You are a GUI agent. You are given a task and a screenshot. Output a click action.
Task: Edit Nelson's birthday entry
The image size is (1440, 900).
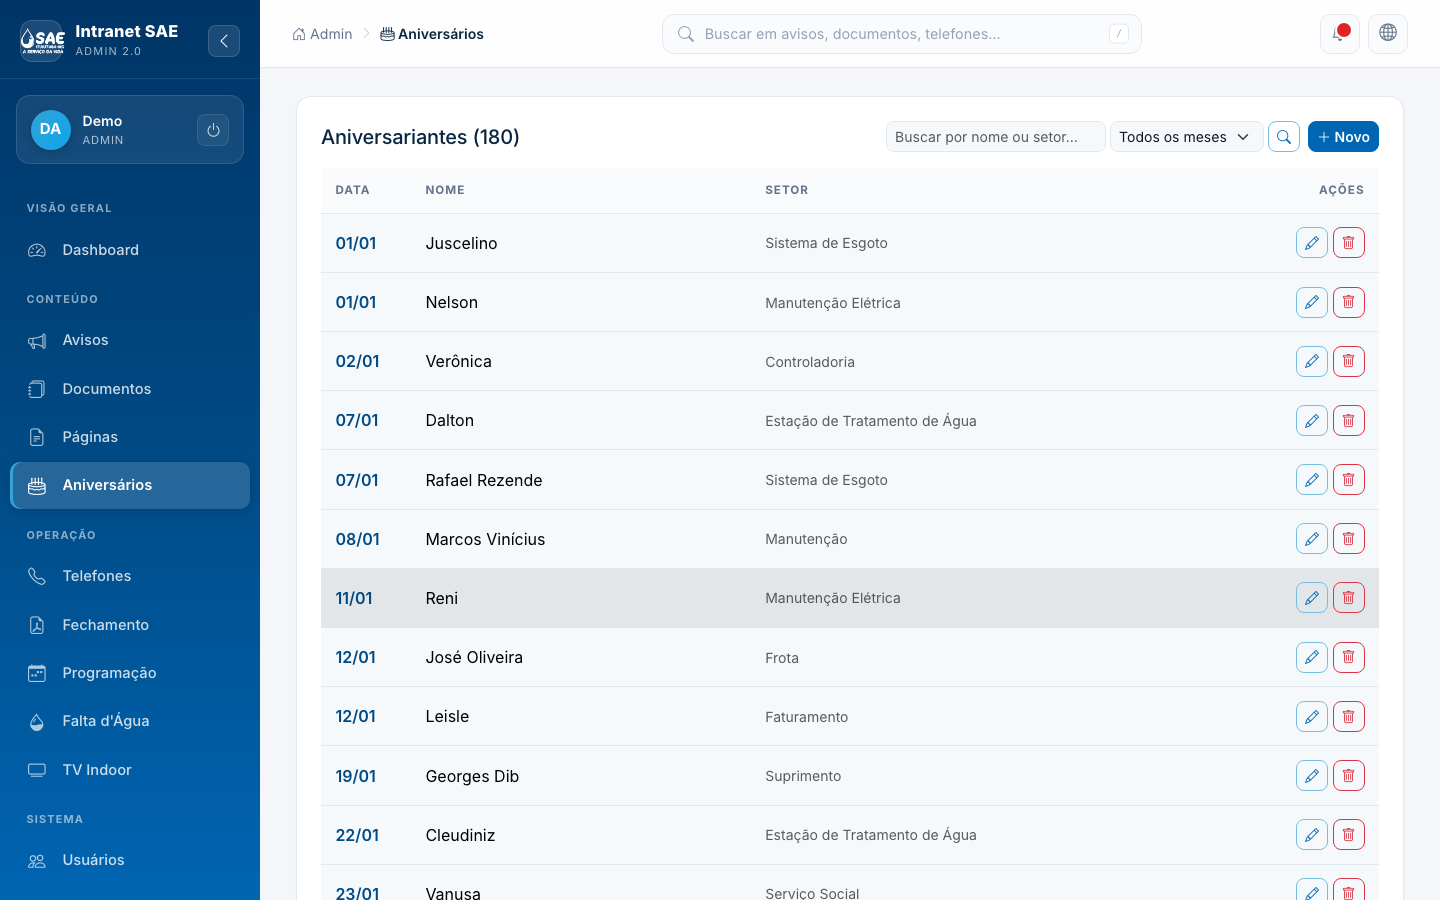point(1312,302)
